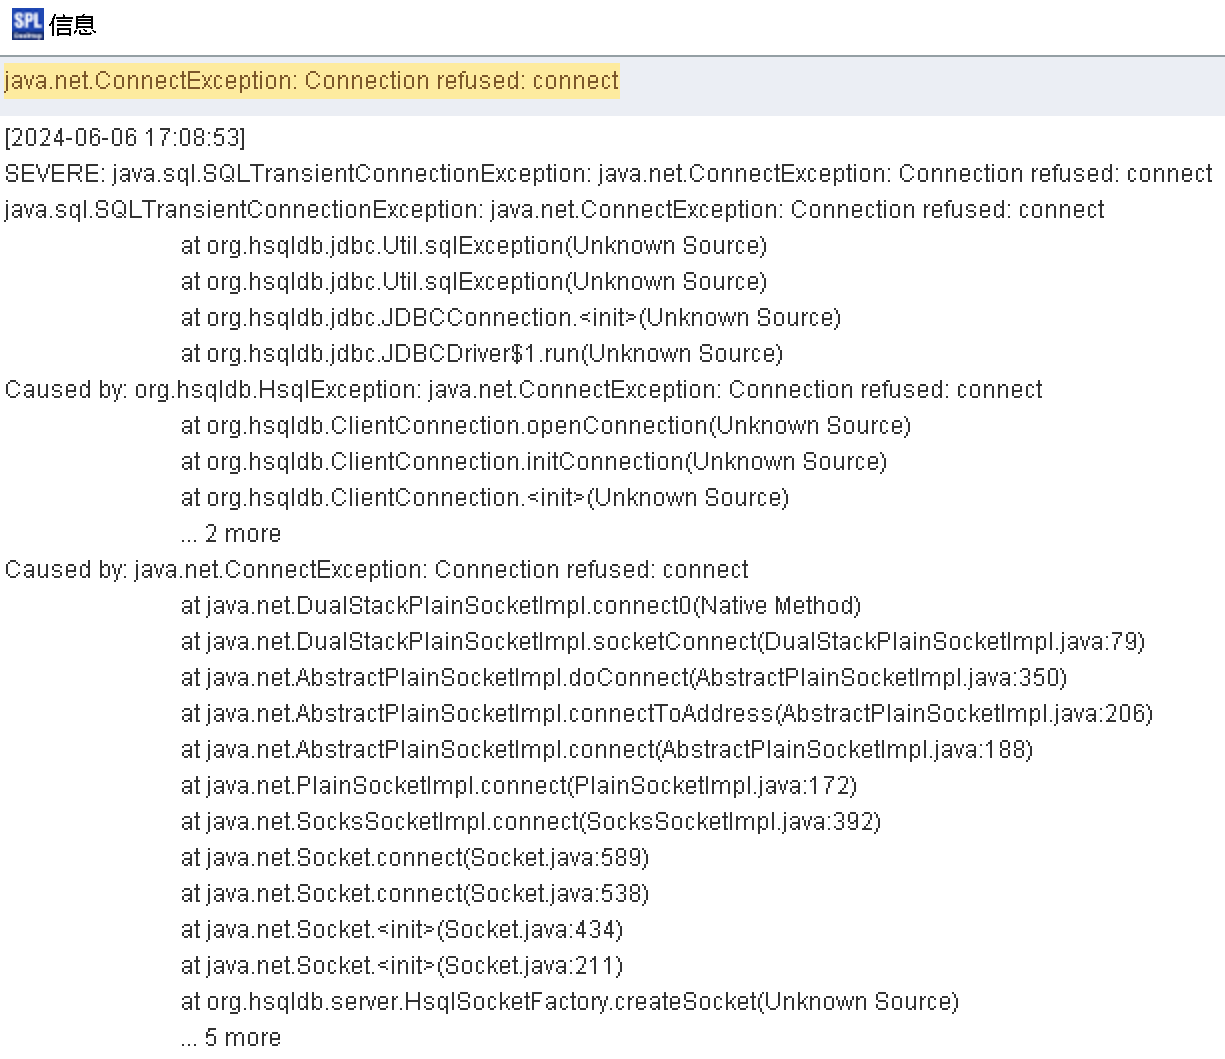
Task: Click the Caused by java.net.ConnectException line
Action: coord(376,569)
